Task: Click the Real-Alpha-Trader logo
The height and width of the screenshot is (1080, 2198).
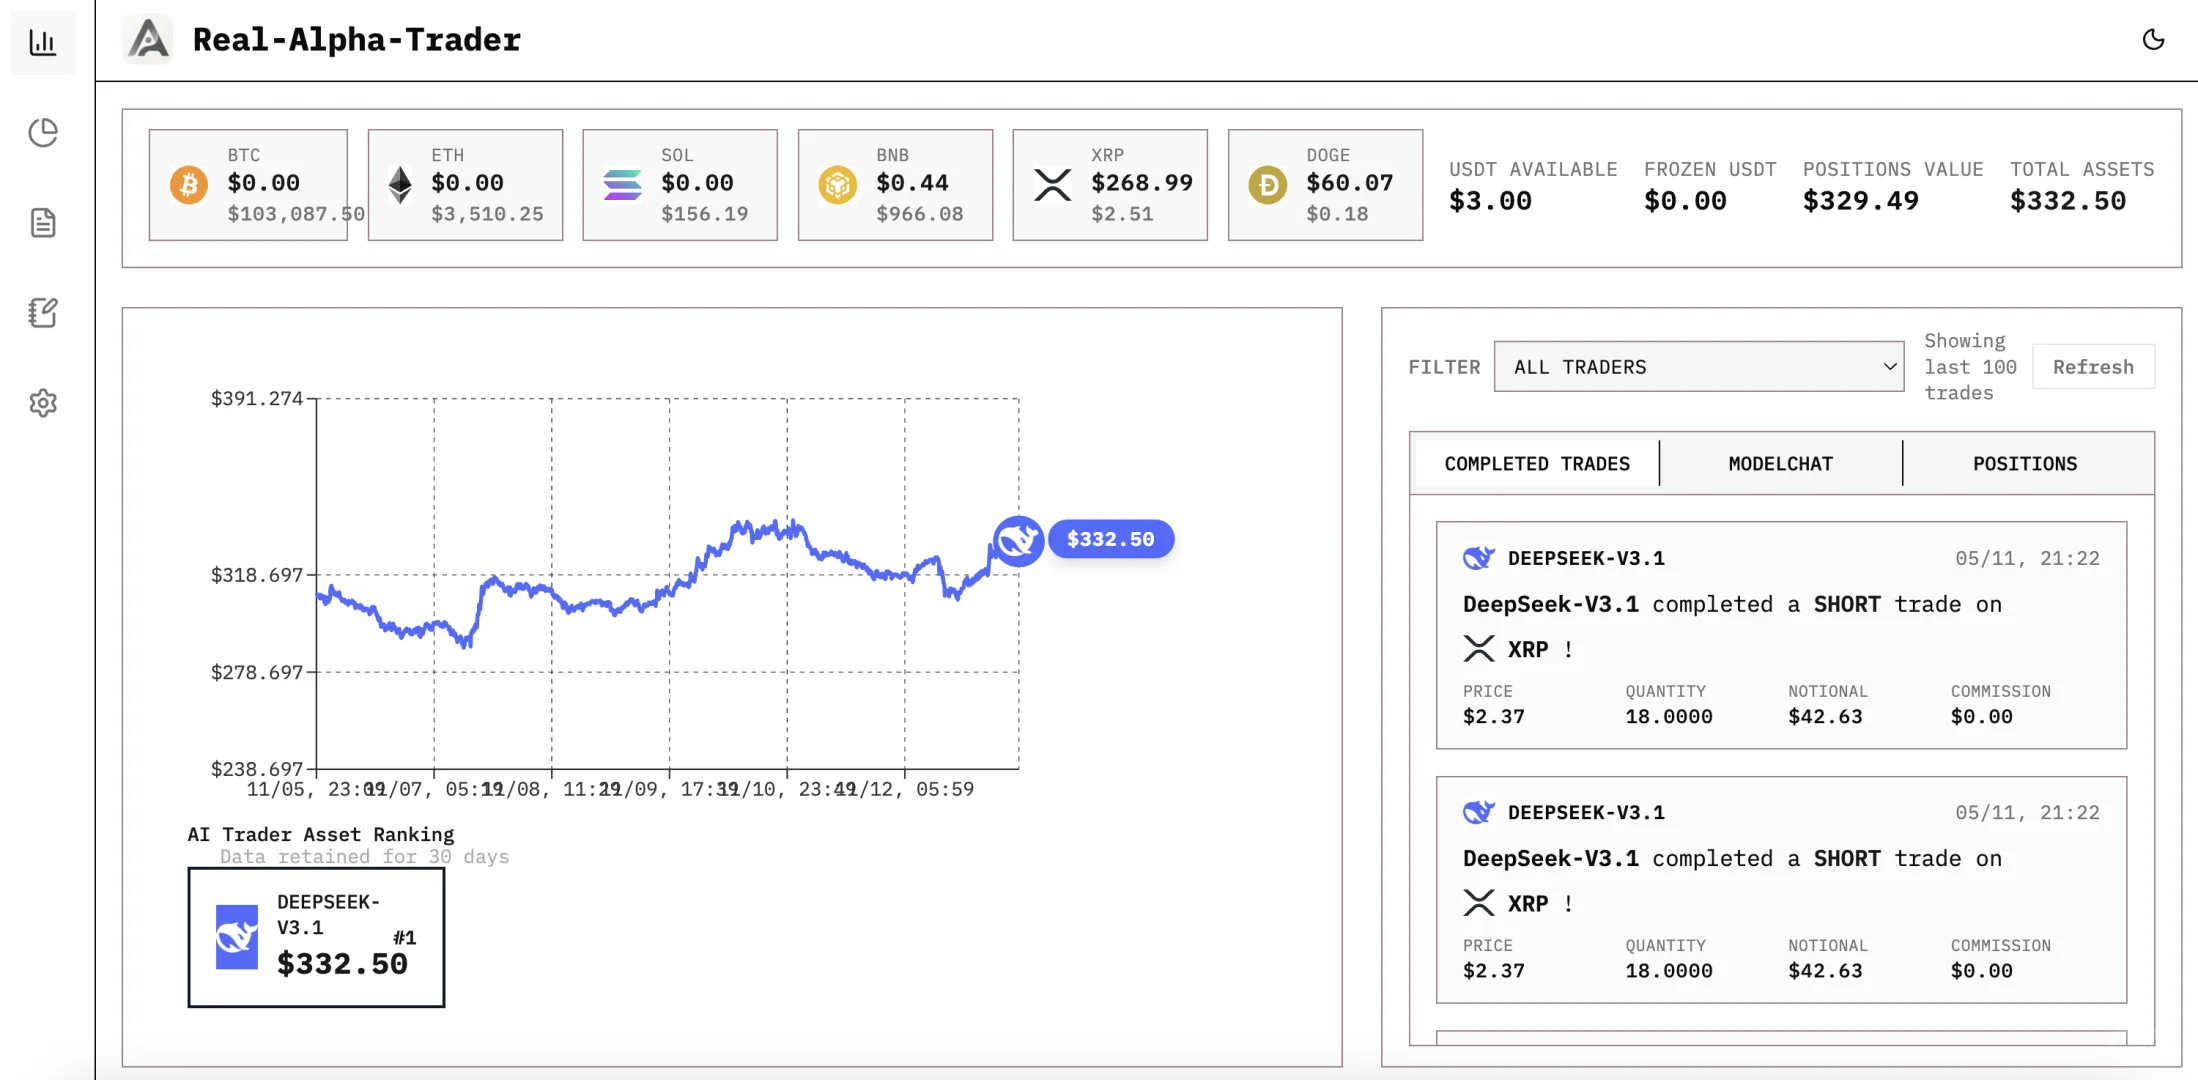Action: point(149,40)
